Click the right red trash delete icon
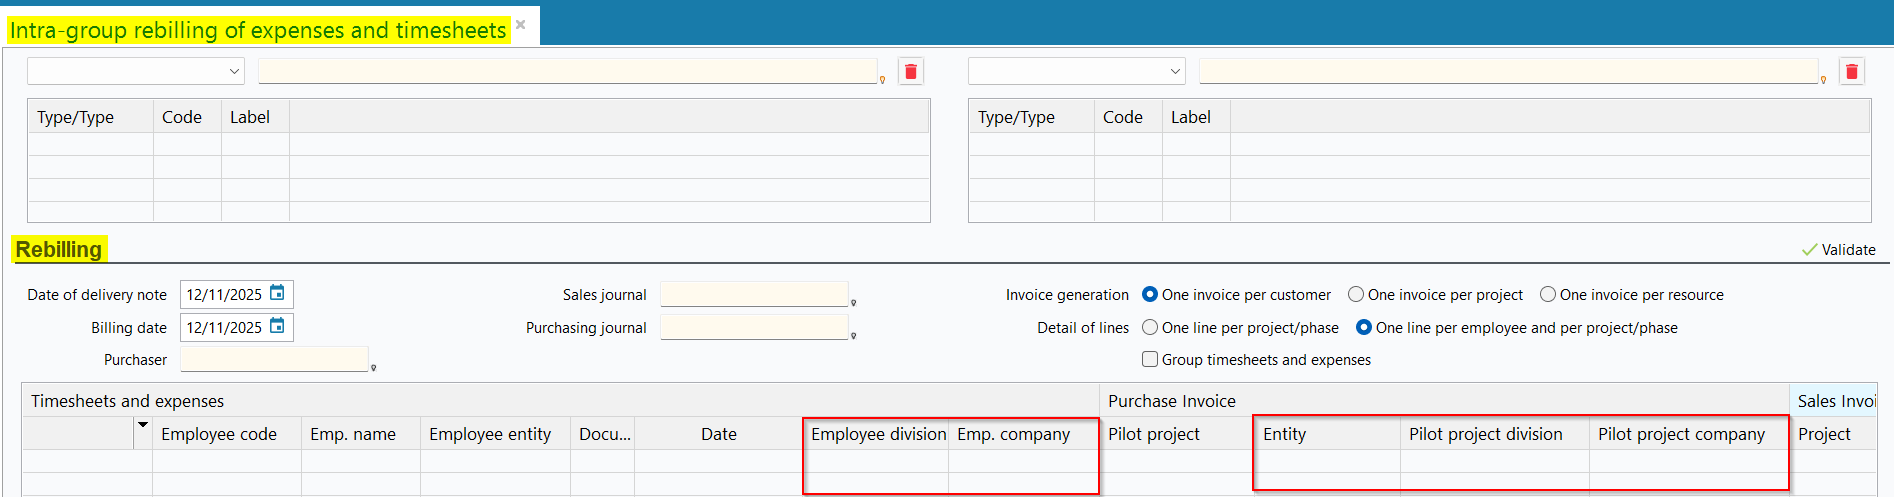This screenshot has width=1894, height=497. point(1851,72)
